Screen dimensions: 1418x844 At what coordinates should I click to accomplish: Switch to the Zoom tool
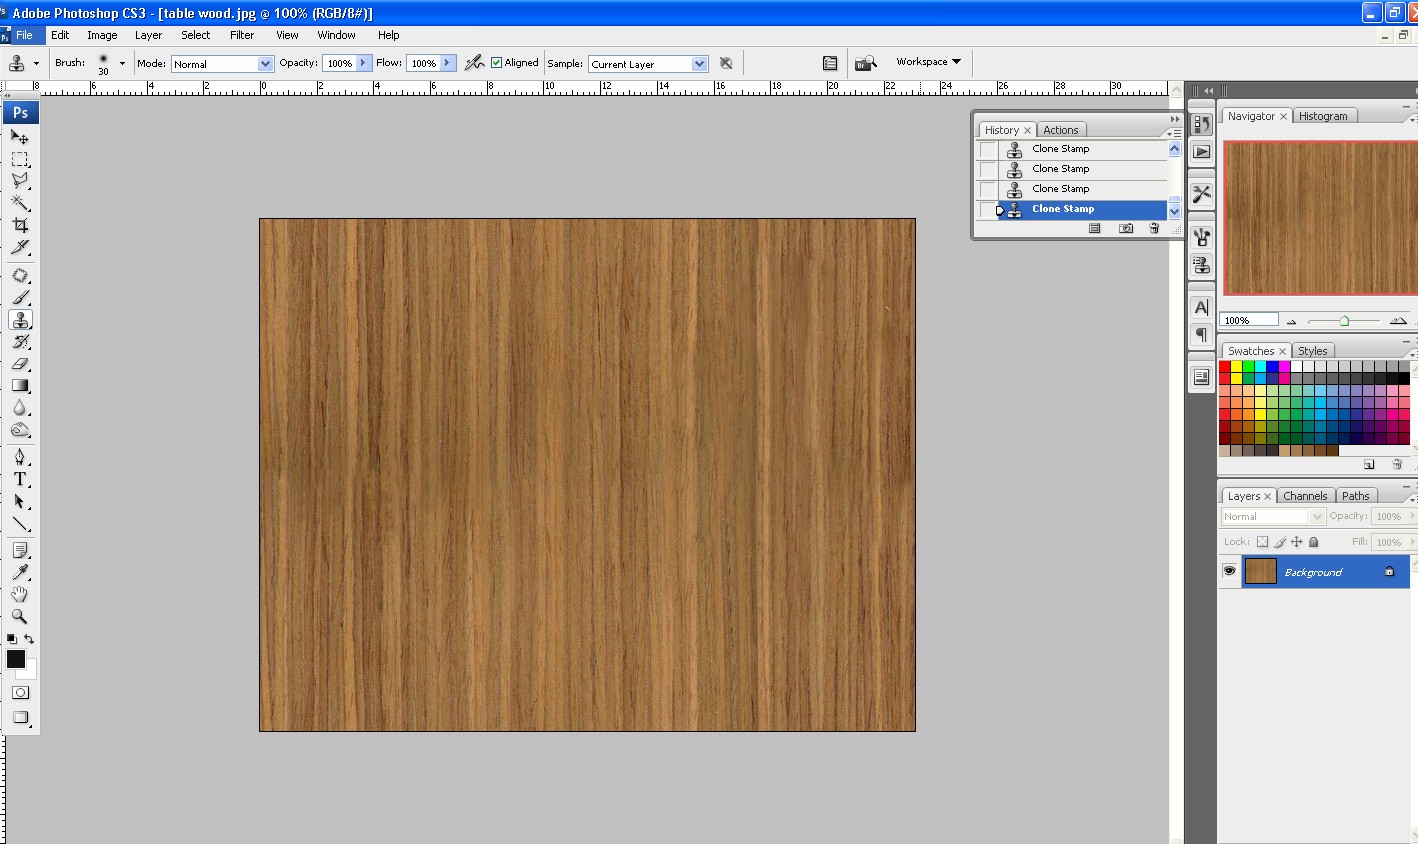[20, 617]
